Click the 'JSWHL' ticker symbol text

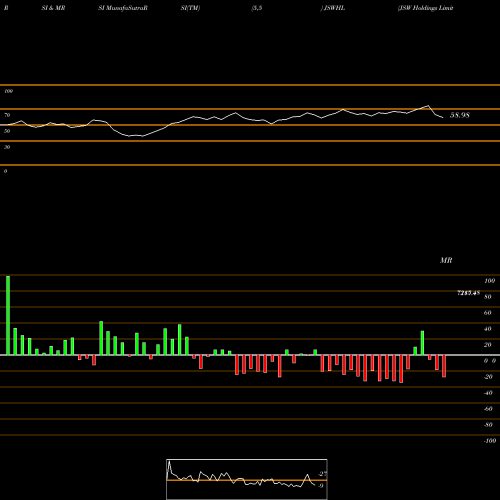coord(334,8)
